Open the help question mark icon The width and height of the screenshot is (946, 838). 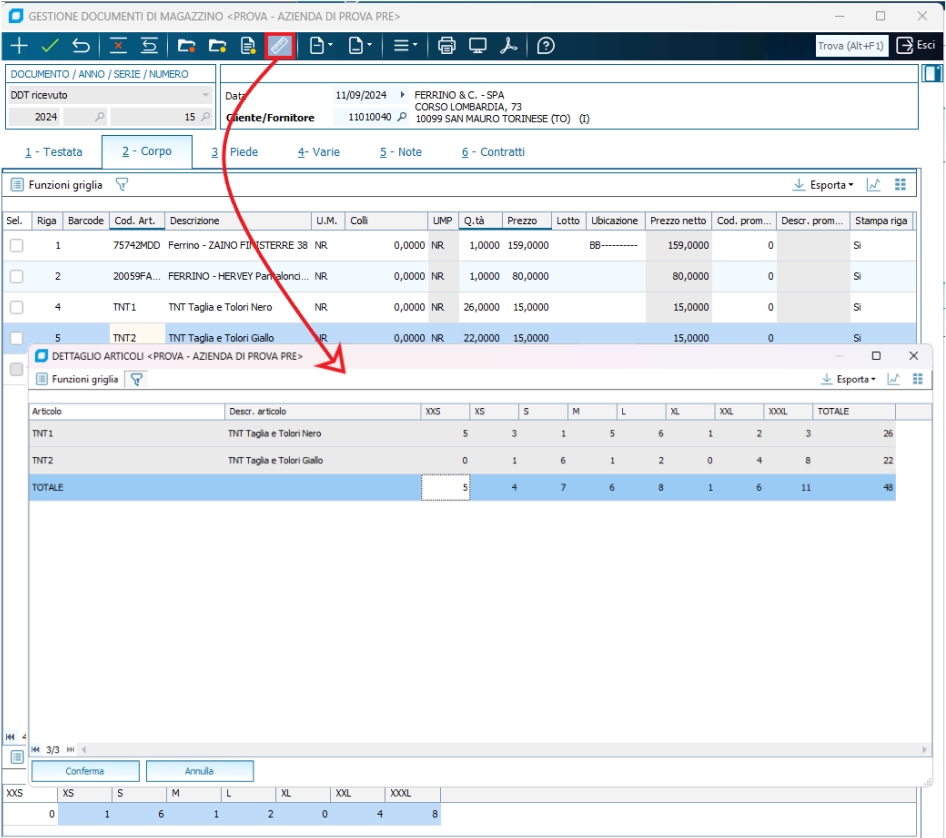coord(545,46)
